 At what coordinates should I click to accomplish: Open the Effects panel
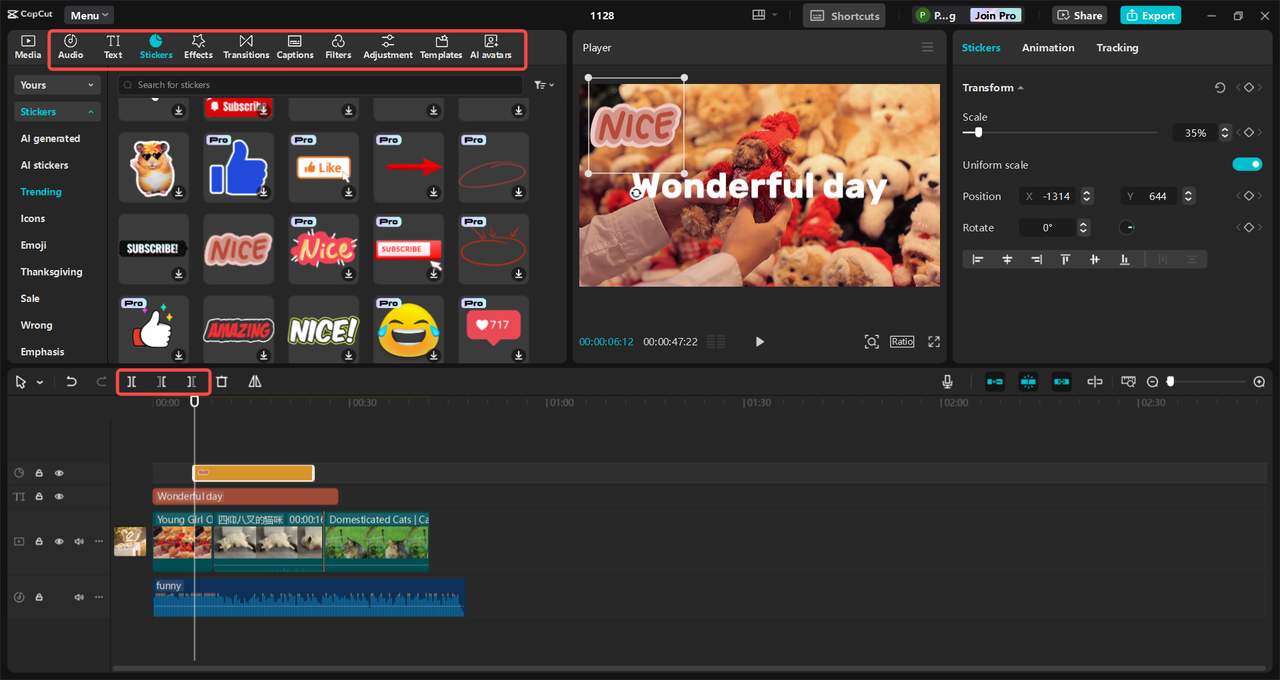click(x=198, y=47)
